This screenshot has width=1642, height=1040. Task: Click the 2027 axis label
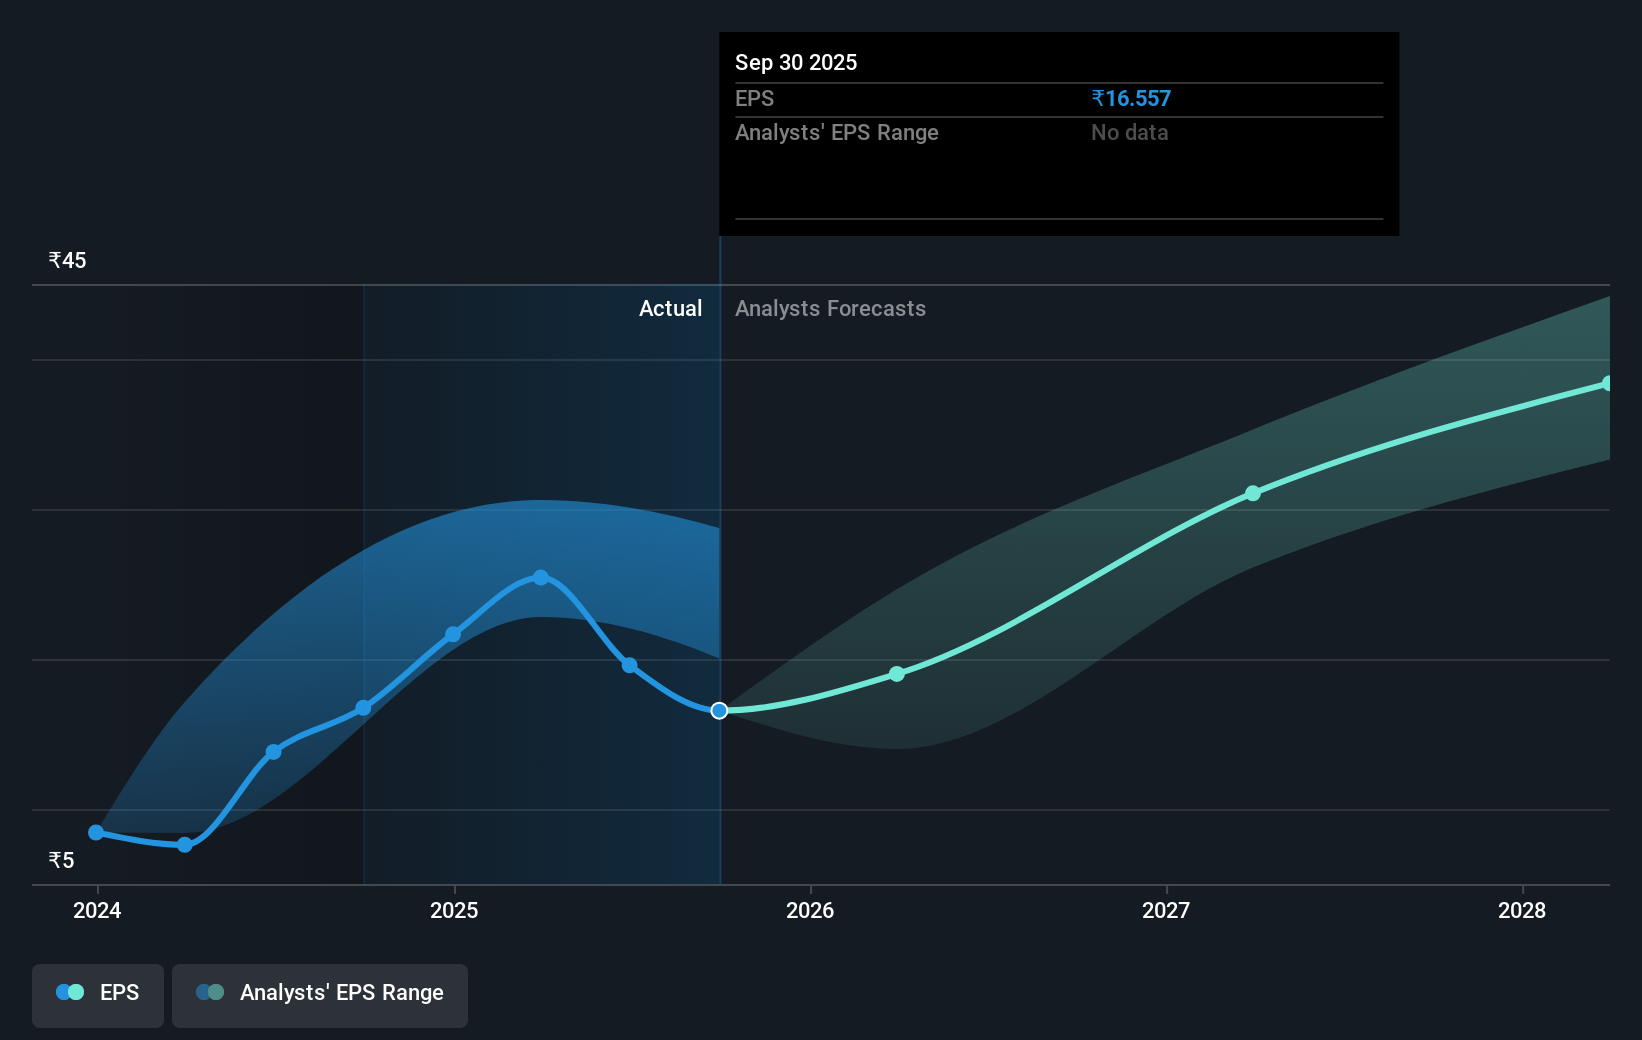[1166, 910]
